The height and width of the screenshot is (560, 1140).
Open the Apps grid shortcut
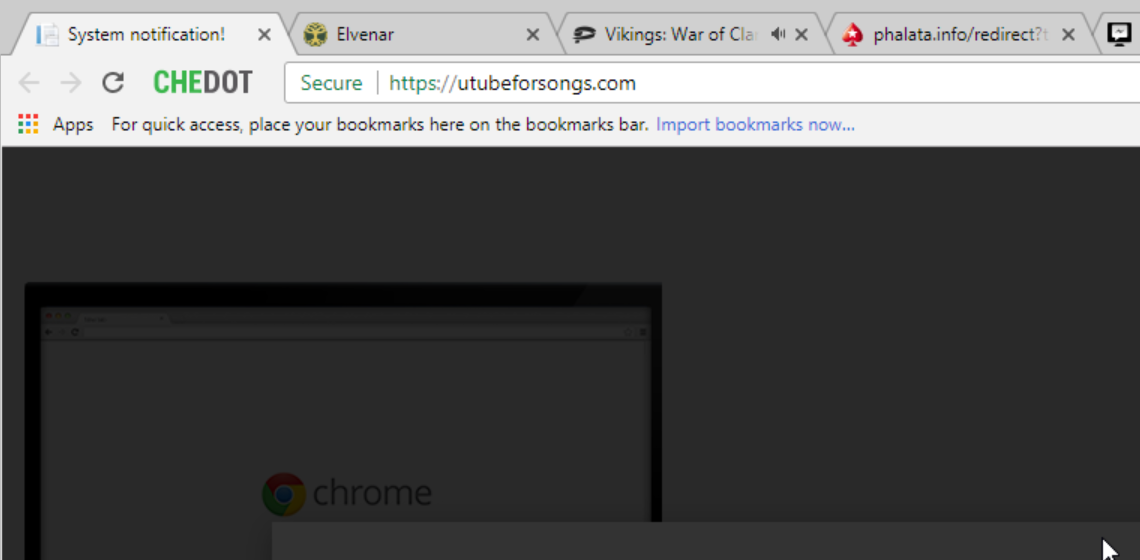coord(28,124)
